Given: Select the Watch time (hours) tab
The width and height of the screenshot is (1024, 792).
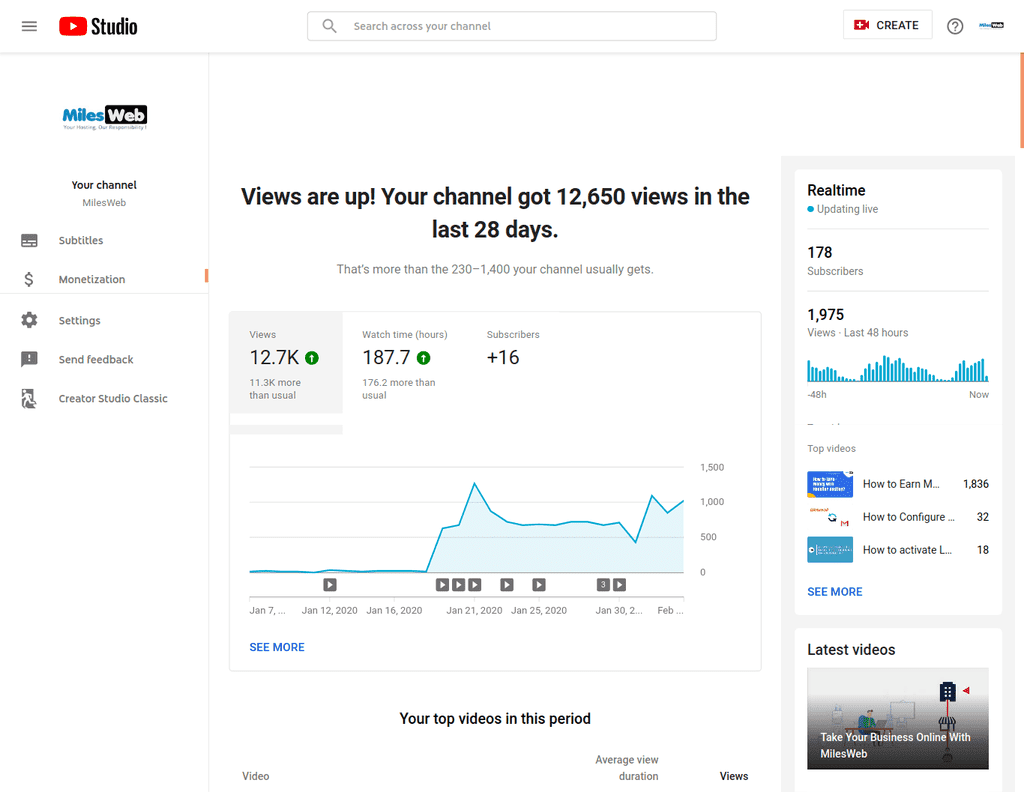Looking at the screenshot, I should (x=405, y=363).
